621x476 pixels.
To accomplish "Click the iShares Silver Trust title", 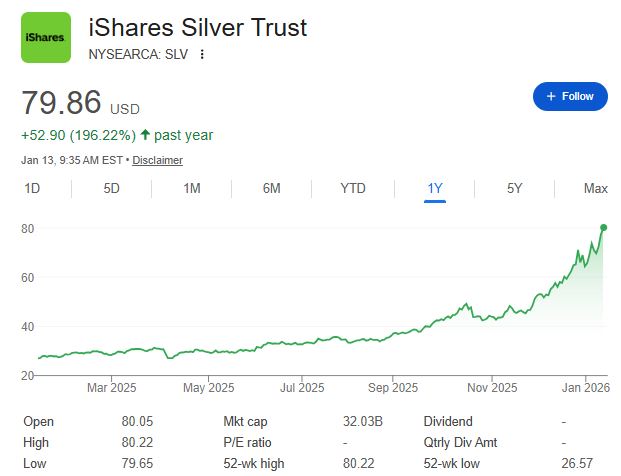I will [x=197, y=27].
